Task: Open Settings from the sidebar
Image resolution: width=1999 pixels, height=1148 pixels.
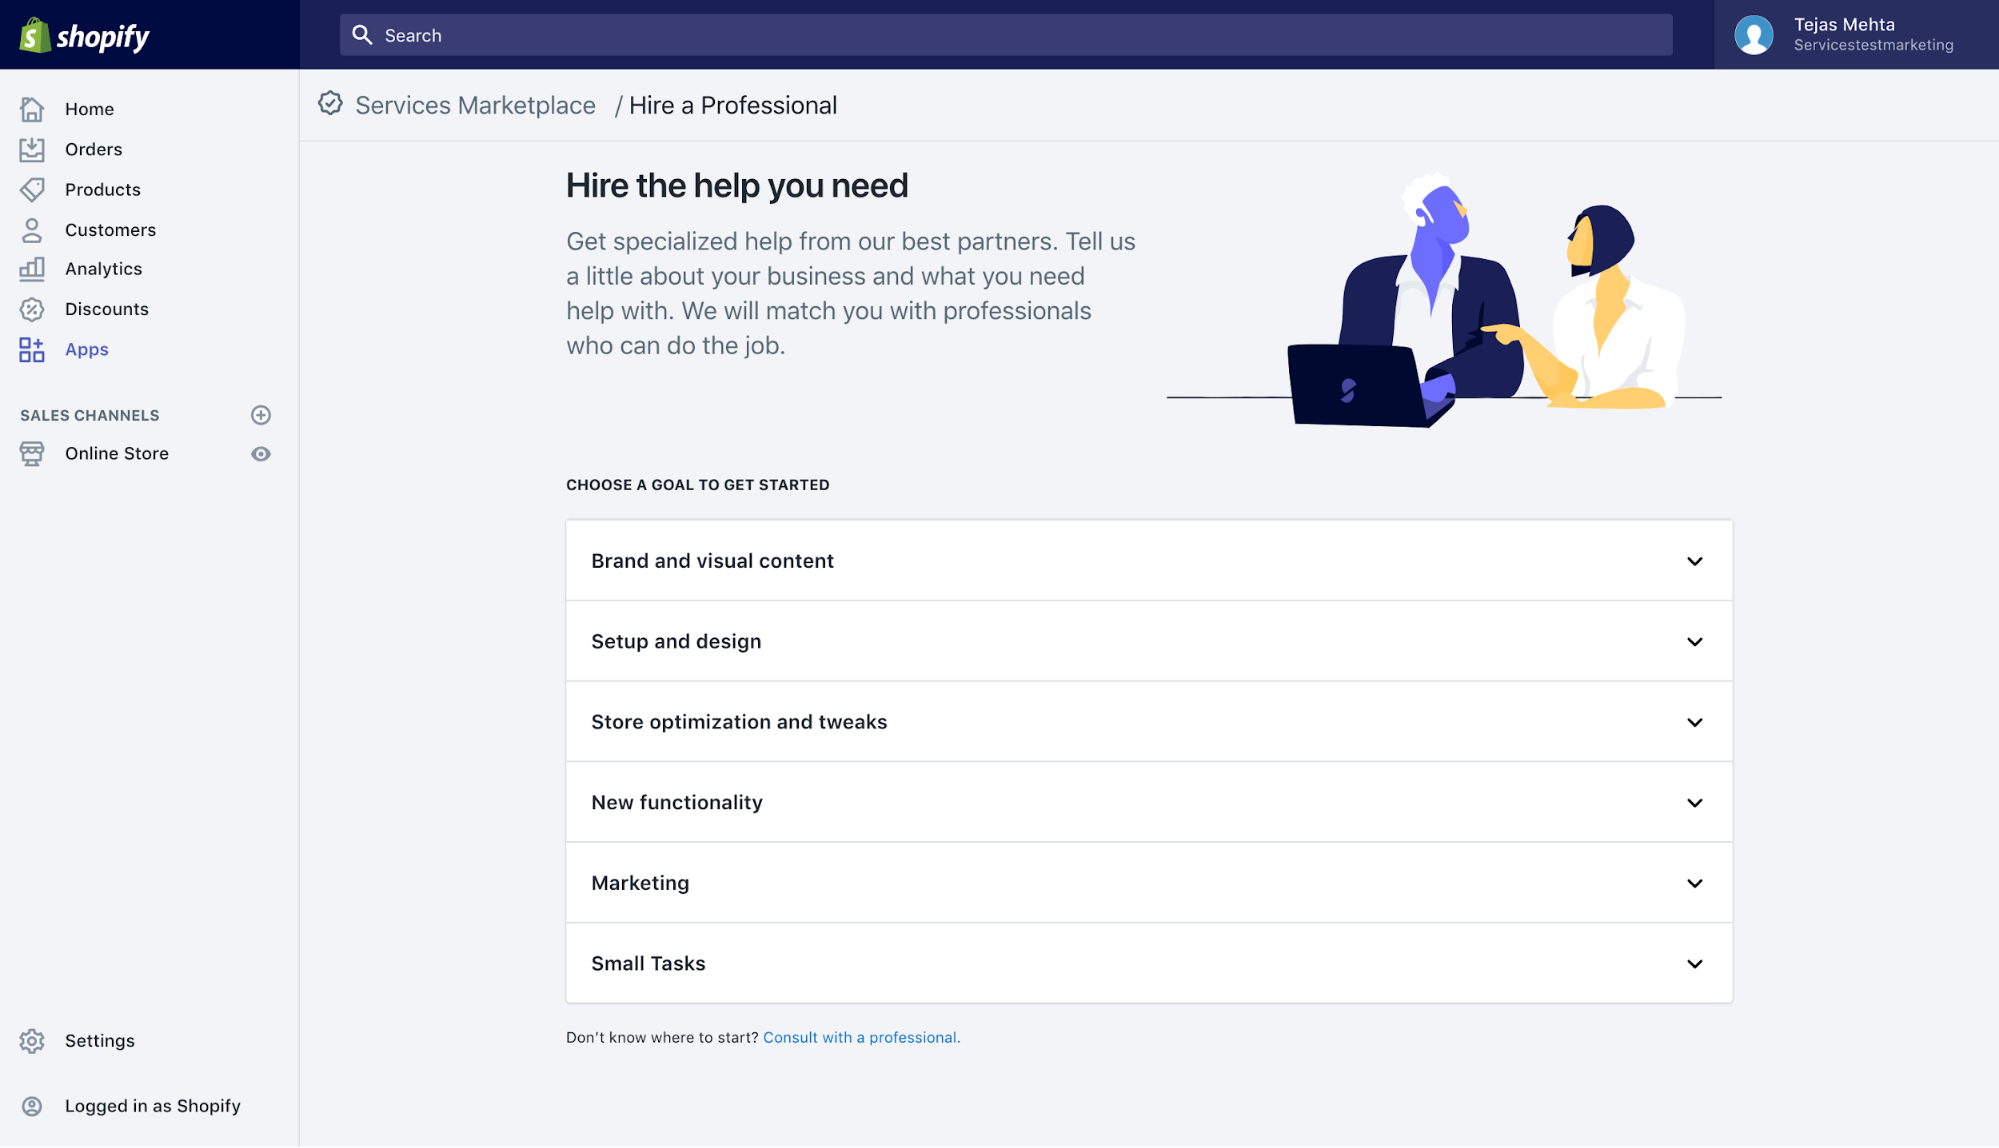Action: point(99,1040)
